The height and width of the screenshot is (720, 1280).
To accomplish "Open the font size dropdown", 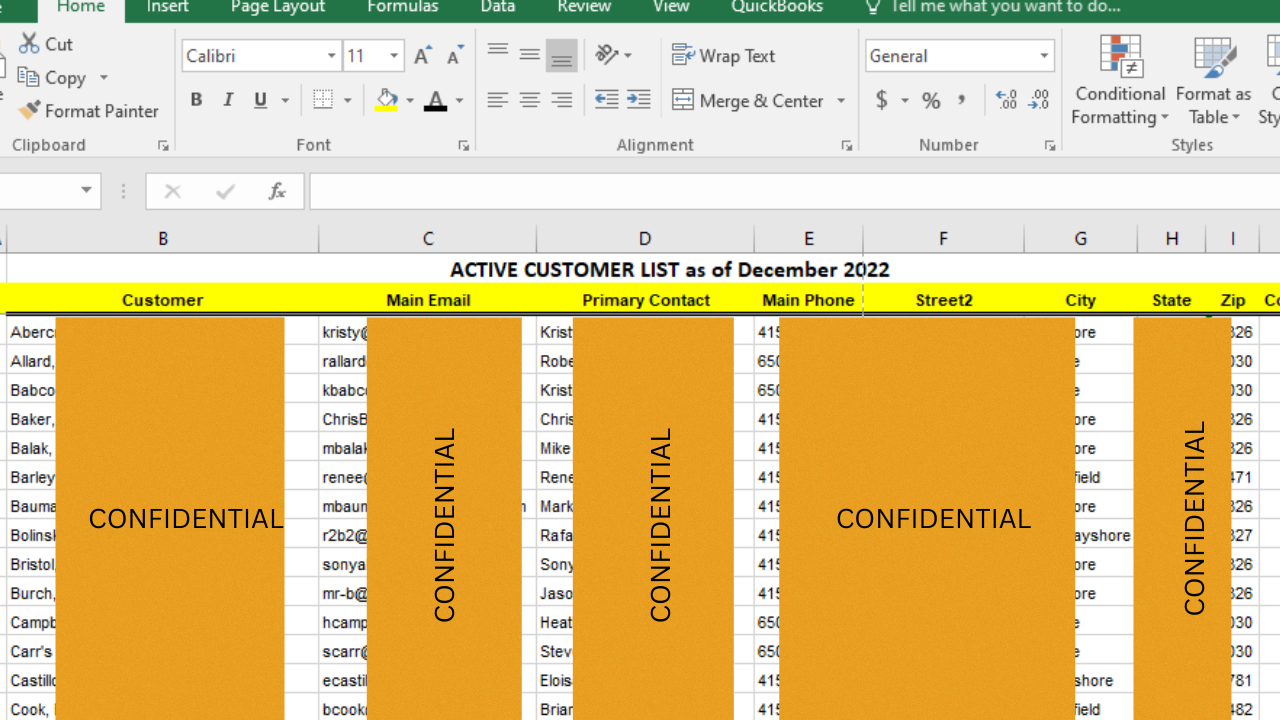I will 394,56.
